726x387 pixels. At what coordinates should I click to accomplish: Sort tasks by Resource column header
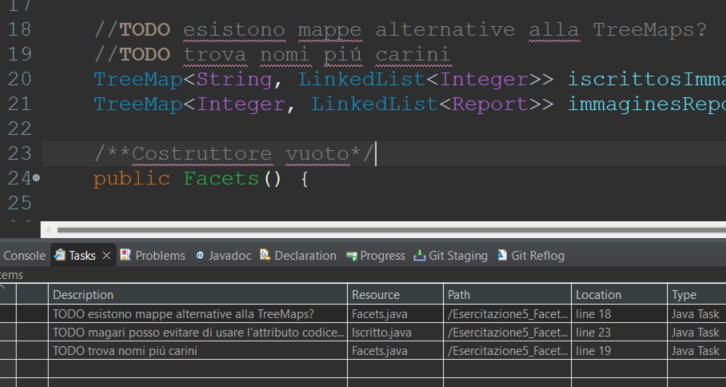(395, 294)
